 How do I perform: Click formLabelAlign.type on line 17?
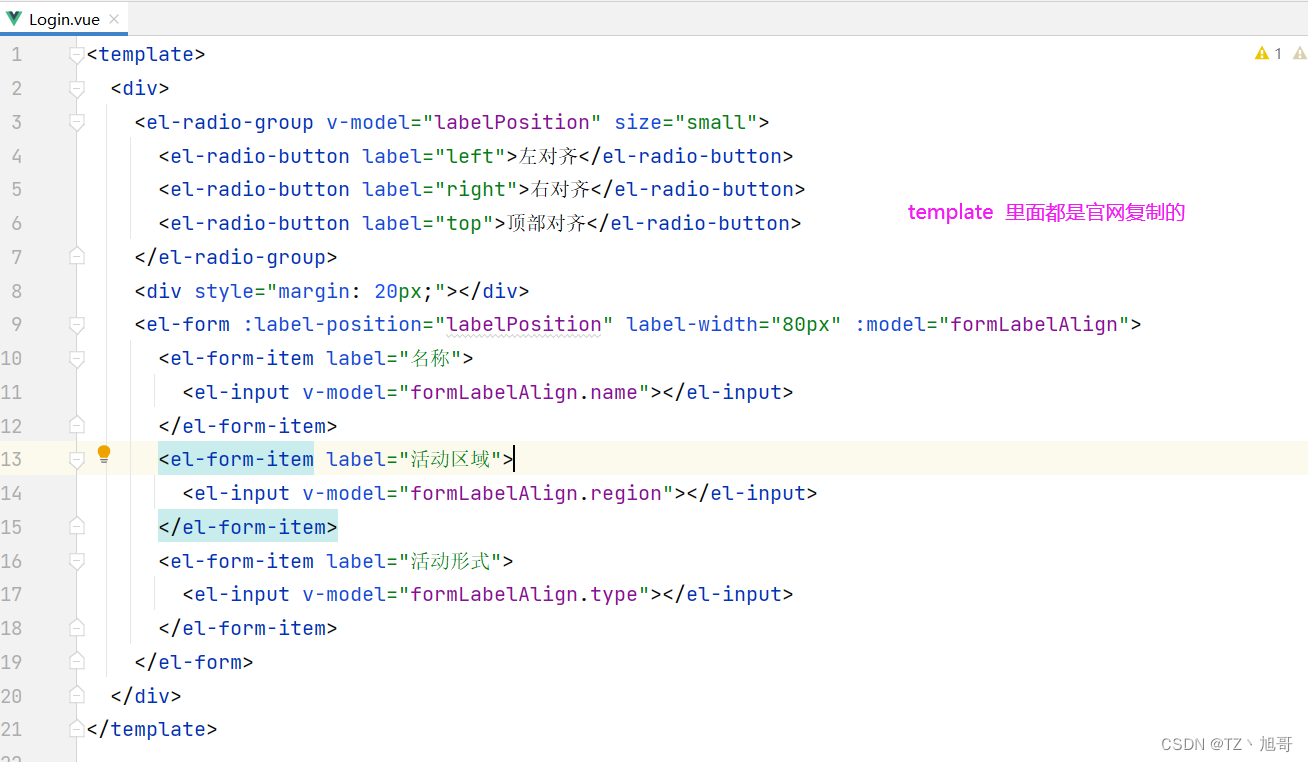[x=524, y=594]
